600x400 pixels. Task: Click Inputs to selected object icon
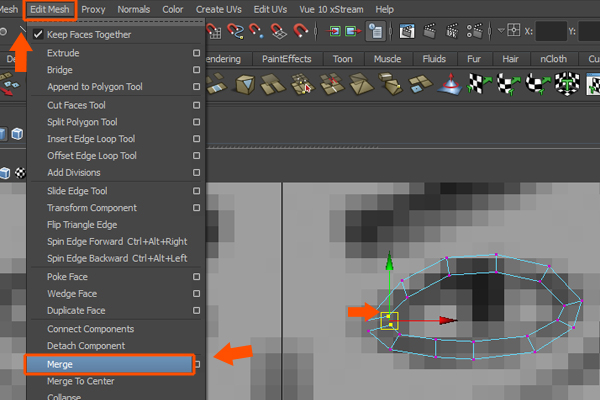coord(333,31)
